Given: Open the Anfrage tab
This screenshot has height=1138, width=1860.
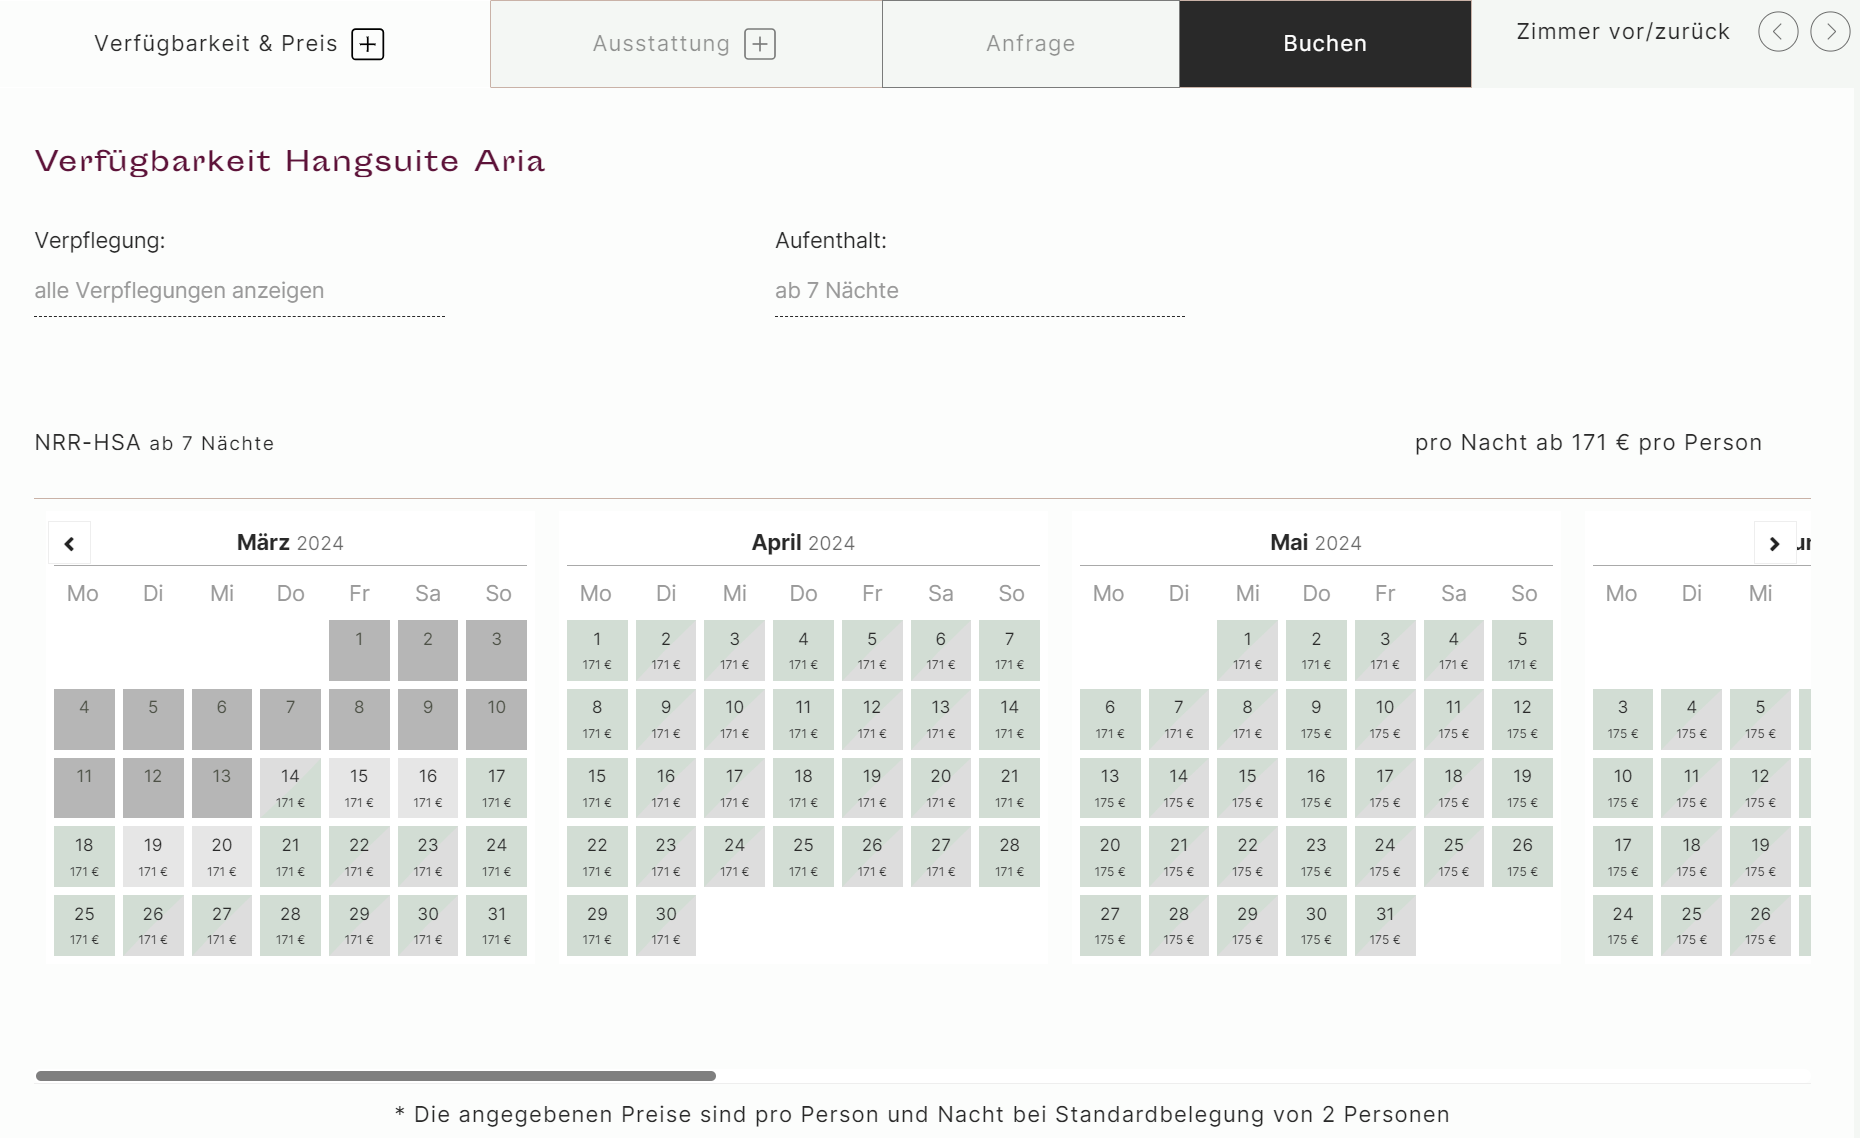Looking at the screenshot, I should tap(1030, 44).
